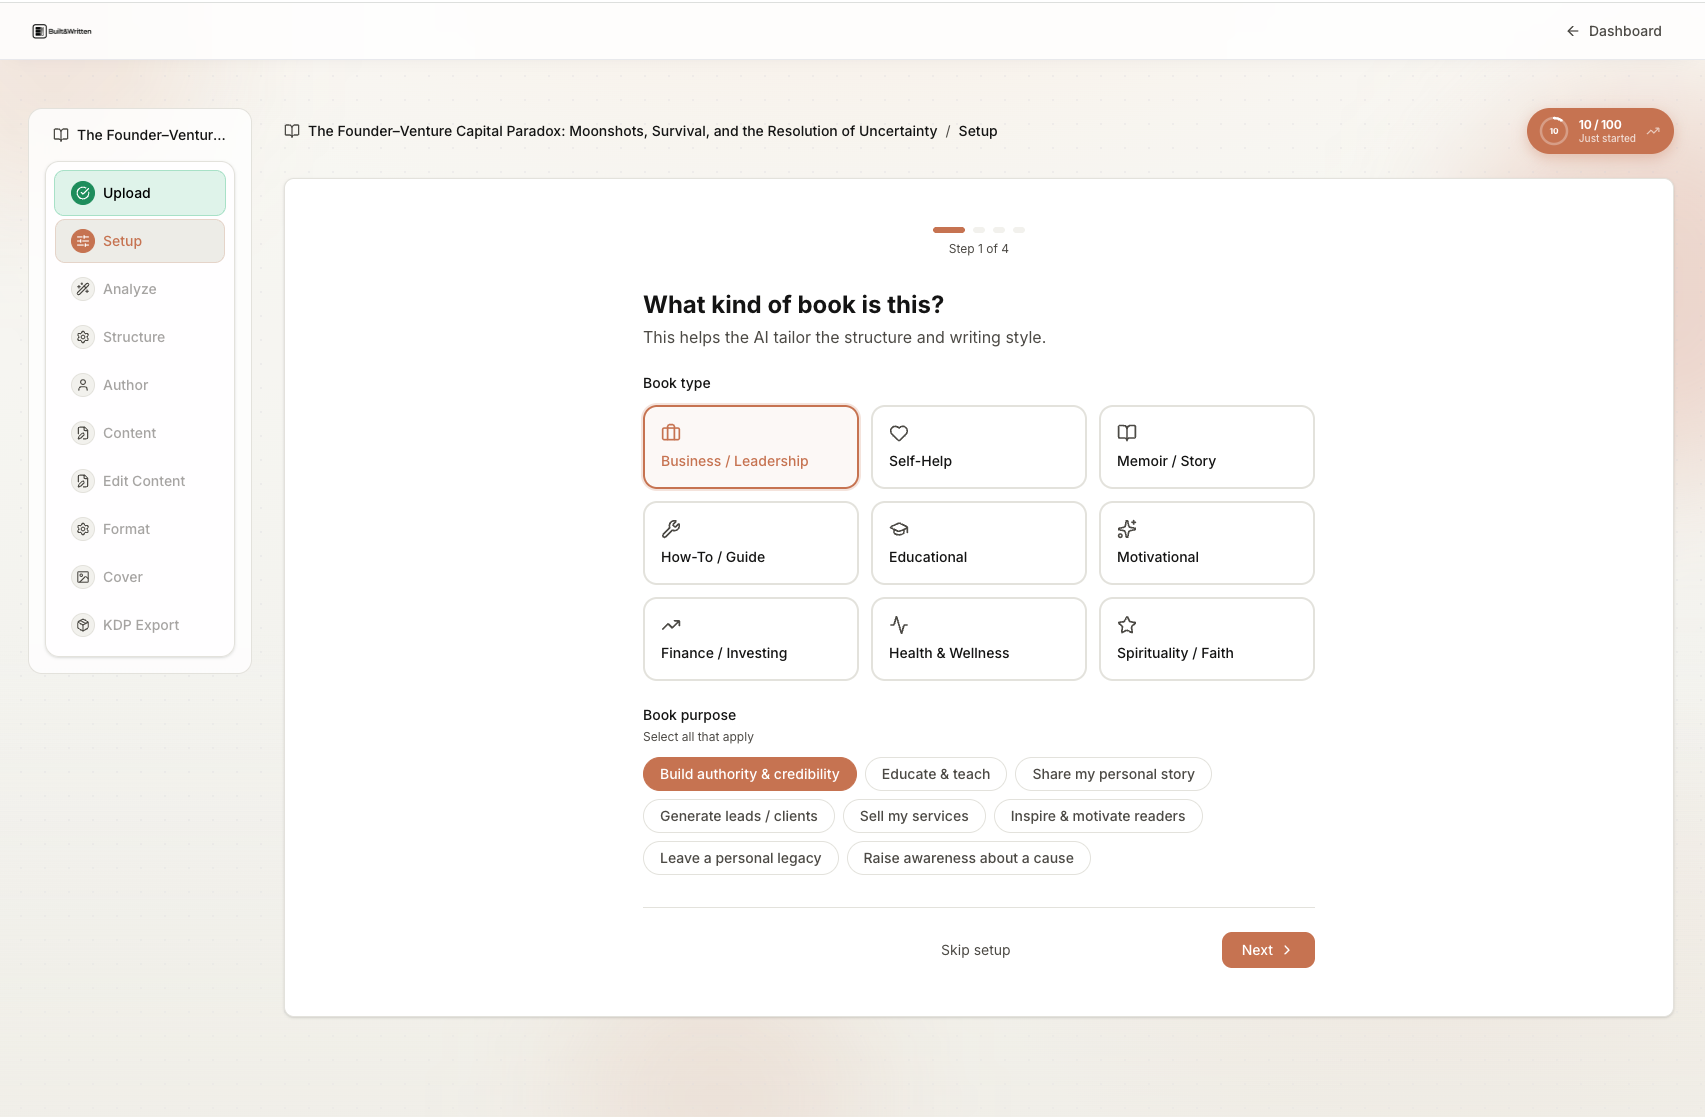1705x1117 pixels.
Task: Click Skip setup
Action: [x=975, y=950]
